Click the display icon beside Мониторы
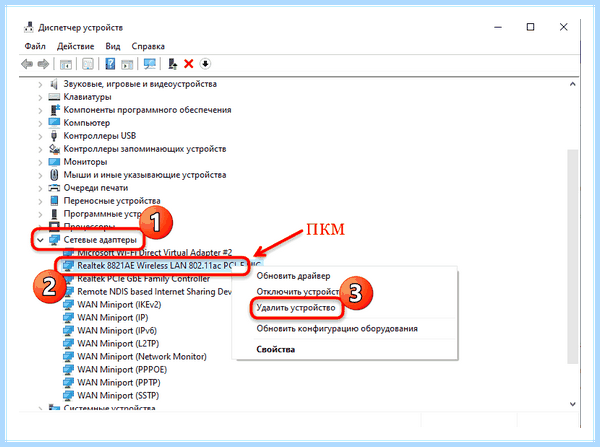 click(54, 162)
